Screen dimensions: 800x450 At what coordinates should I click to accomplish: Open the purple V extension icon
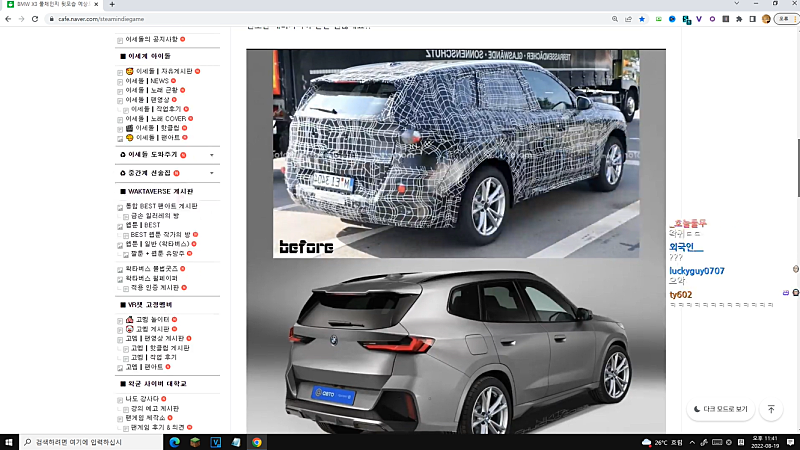point(699,19)
